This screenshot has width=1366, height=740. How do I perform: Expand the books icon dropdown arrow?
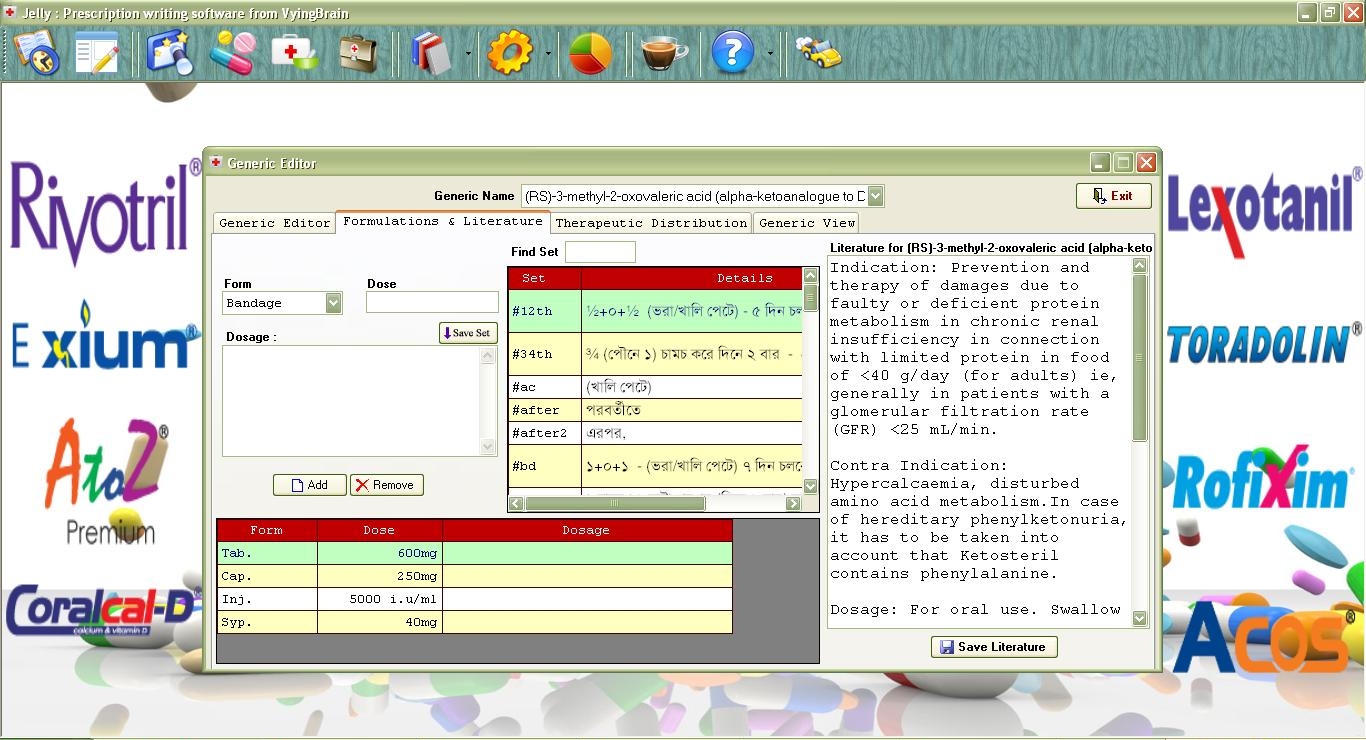[x=468, y=53]
